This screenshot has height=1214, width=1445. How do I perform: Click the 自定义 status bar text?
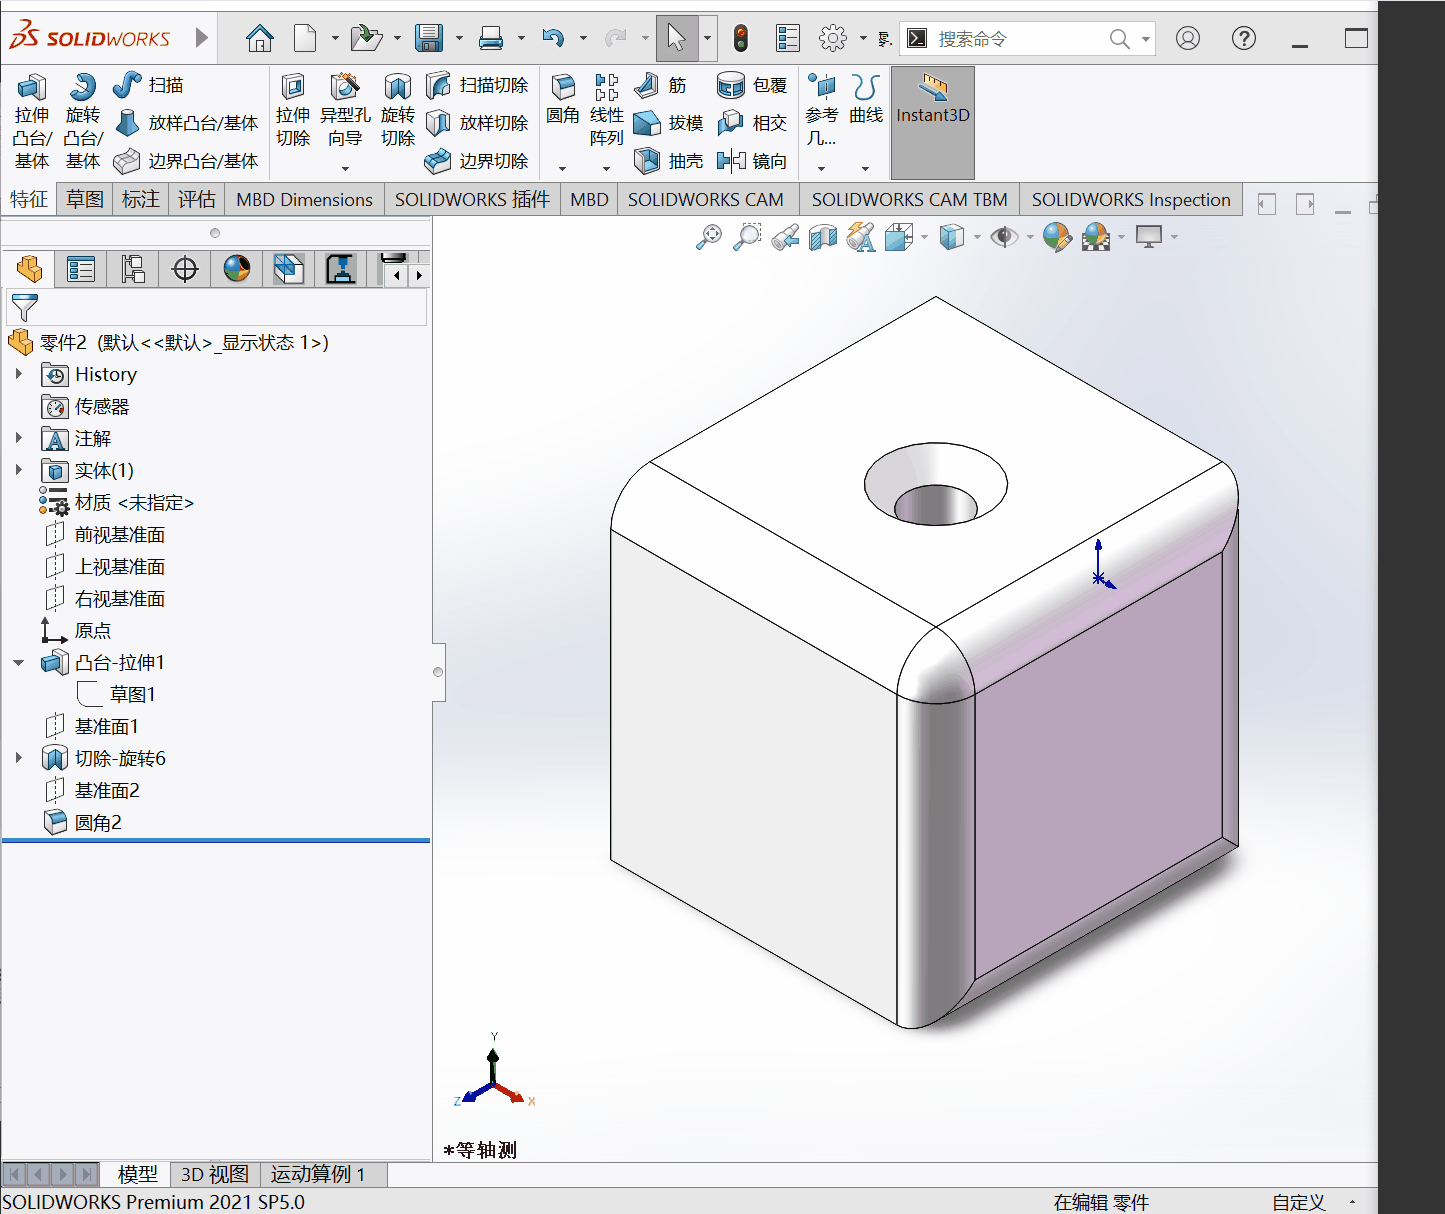tap(1298, 1202)
